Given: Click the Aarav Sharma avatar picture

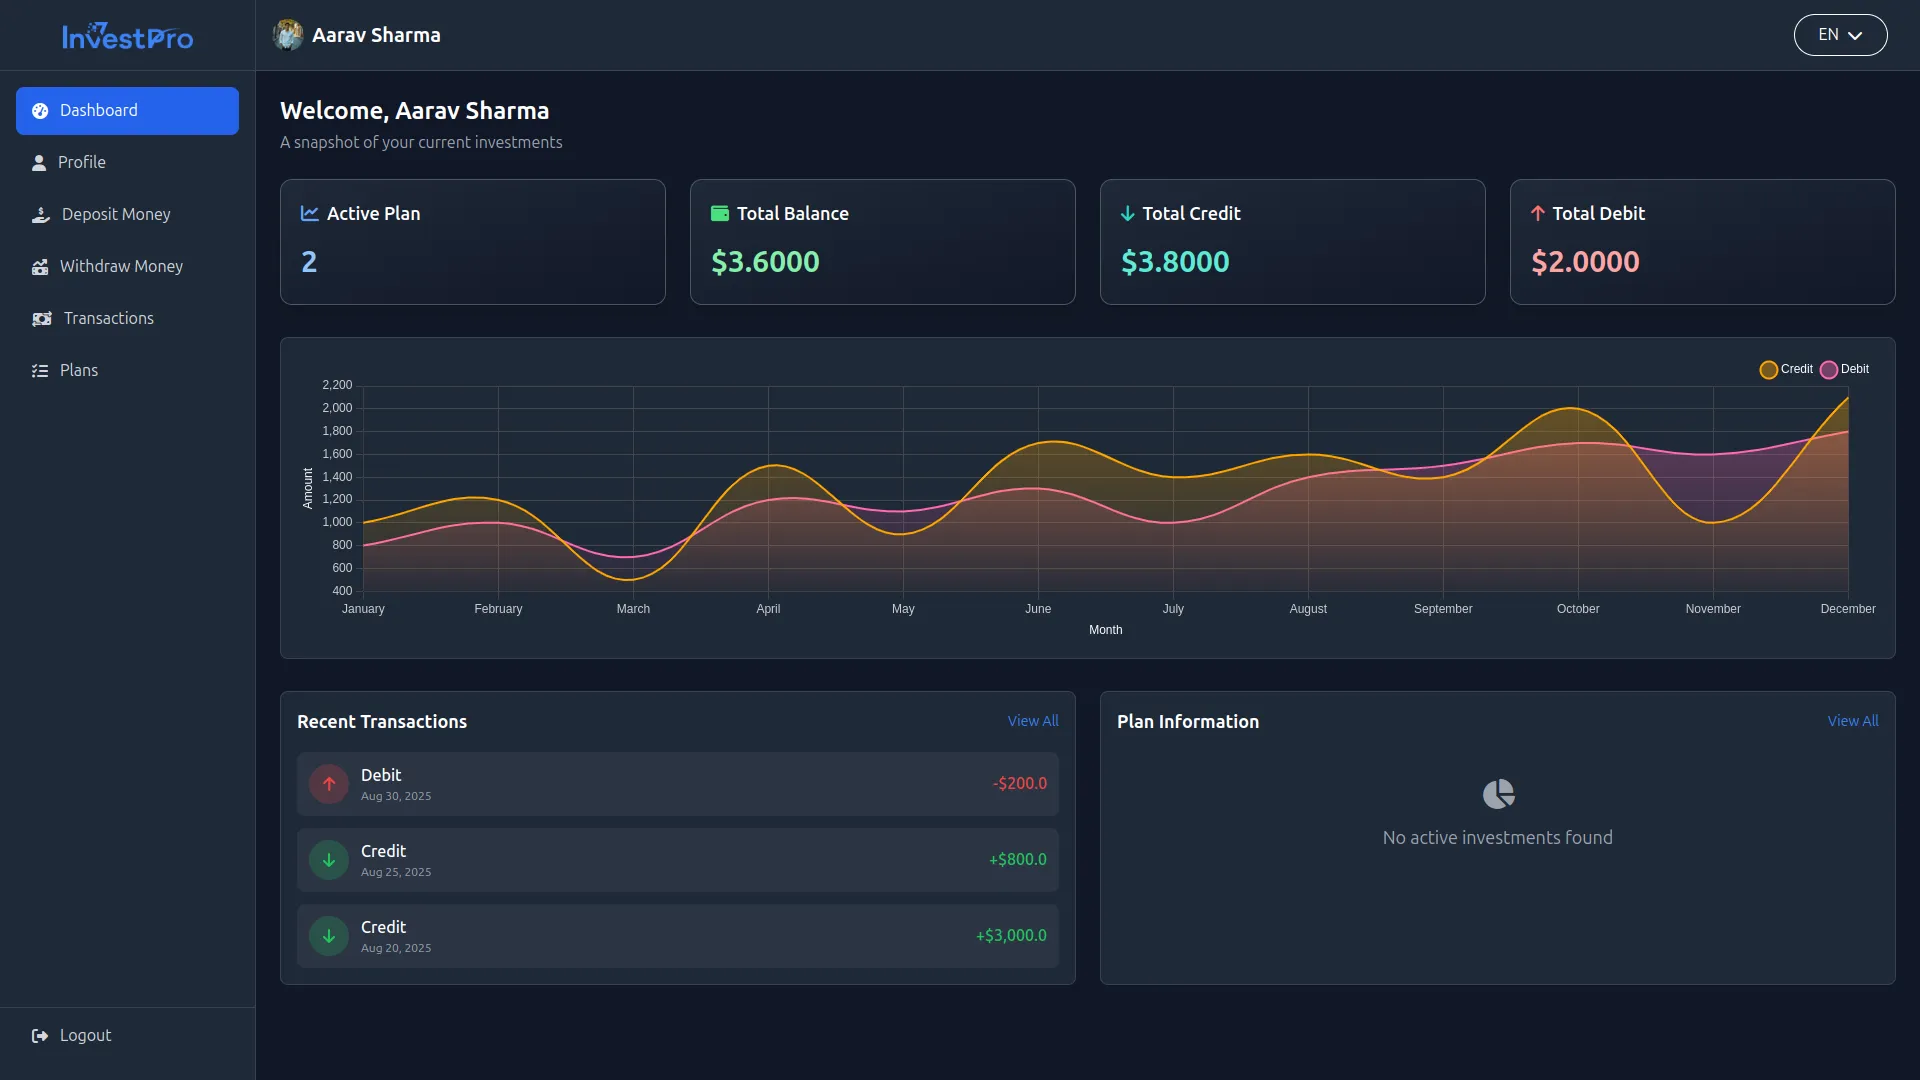Looking at the screenshot, I should 288,35.
